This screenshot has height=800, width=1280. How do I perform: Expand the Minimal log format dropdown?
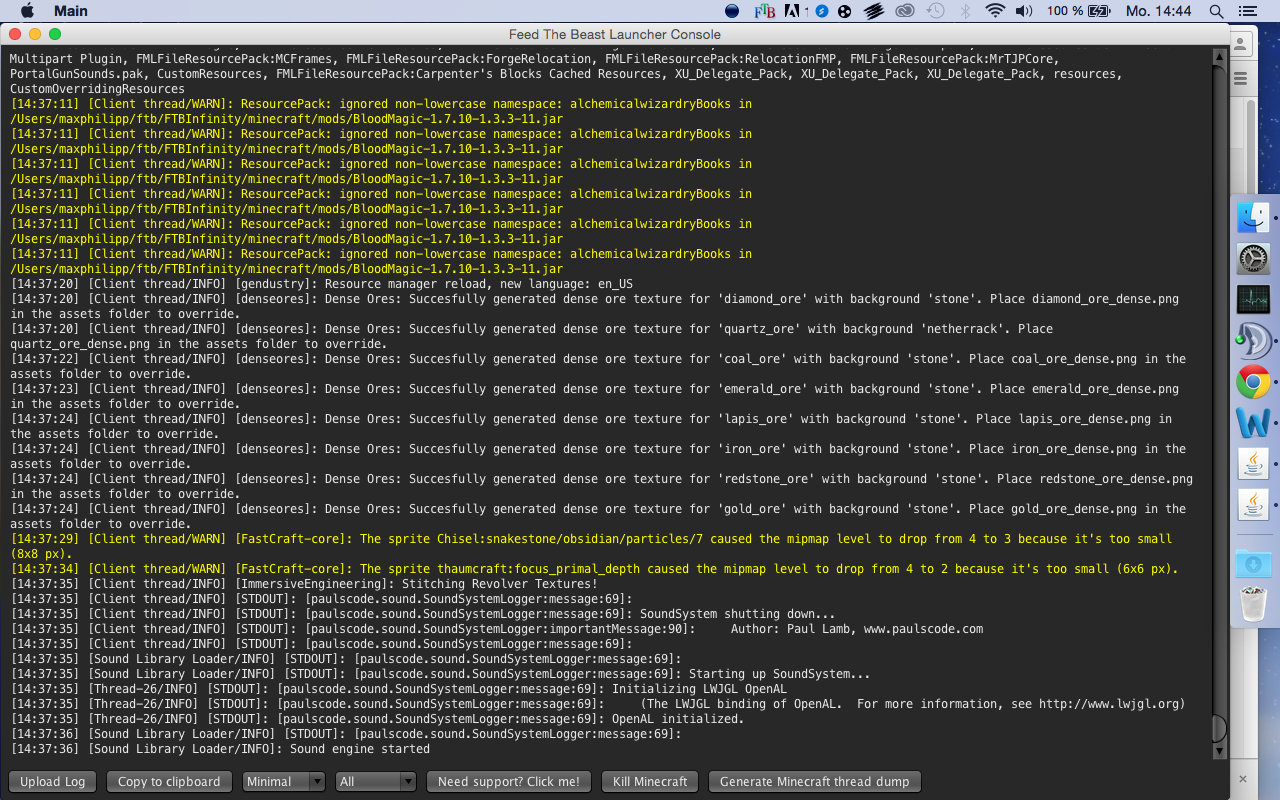coord(284,781)
